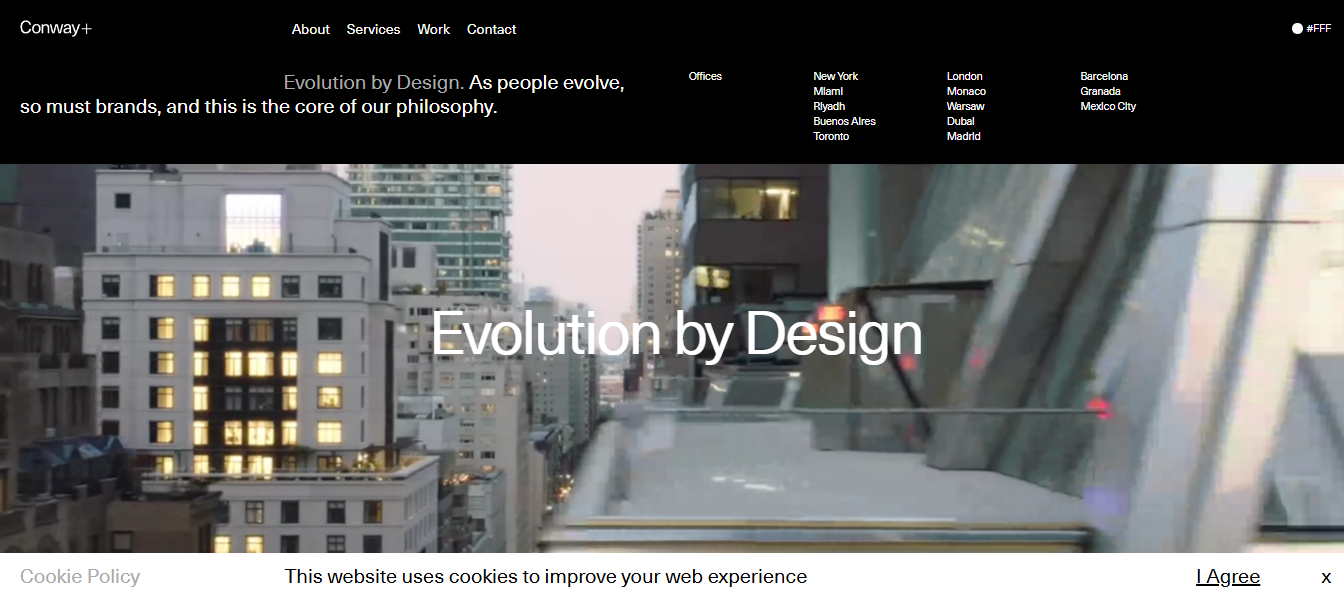Open the Services menu item
Viewport: 1344px width, 595px height.
point(373,29)
